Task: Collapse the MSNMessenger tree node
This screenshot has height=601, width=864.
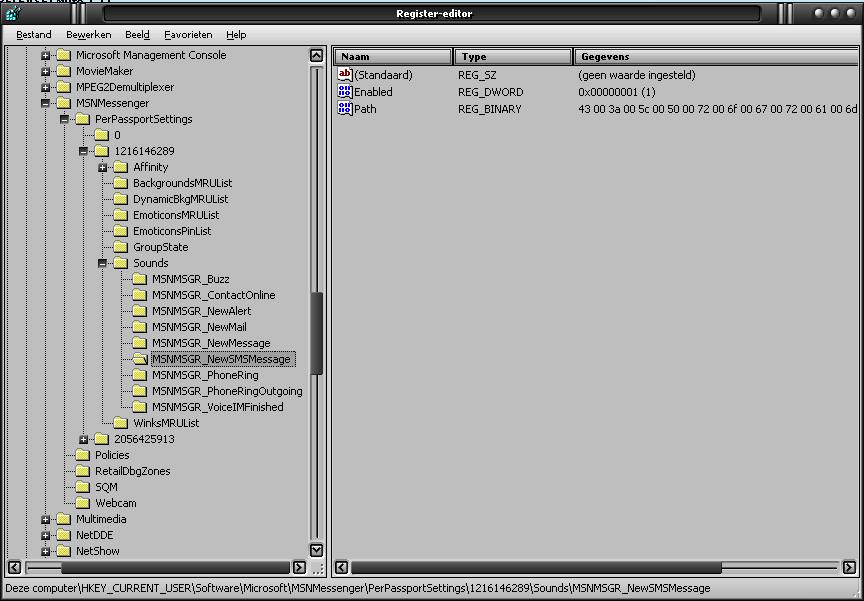Action: 45,103
